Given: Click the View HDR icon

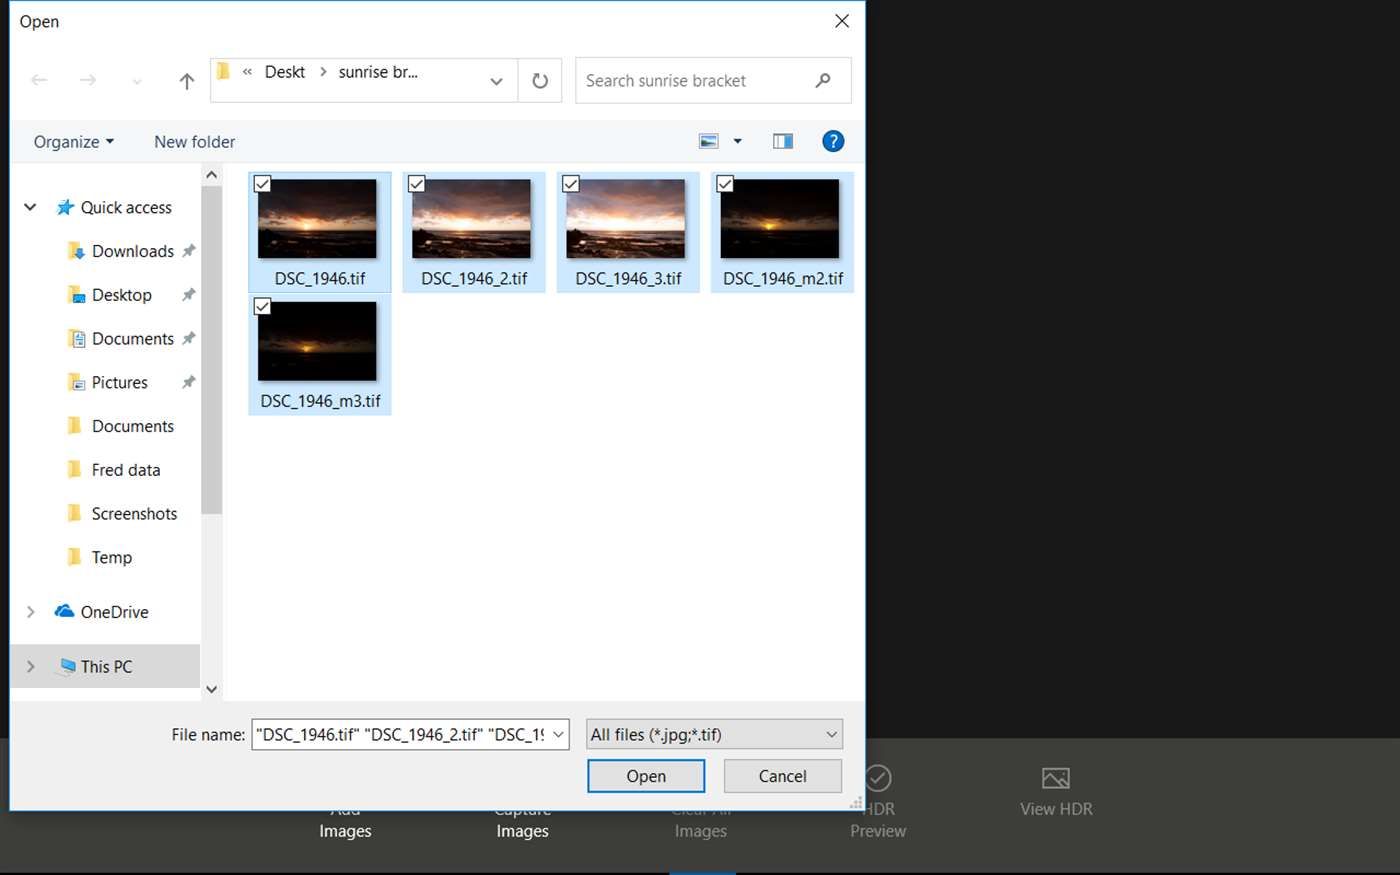Looking at the screenshot, I should click(1055, 778).
